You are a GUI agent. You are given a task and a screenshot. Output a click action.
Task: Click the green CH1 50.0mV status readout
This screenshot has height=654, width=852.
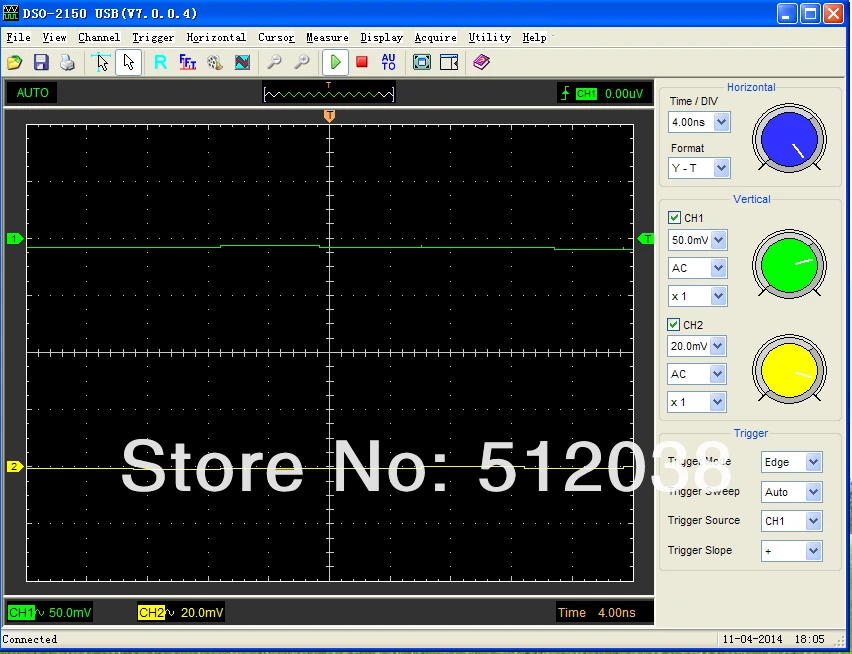click(x=50, y=613)
